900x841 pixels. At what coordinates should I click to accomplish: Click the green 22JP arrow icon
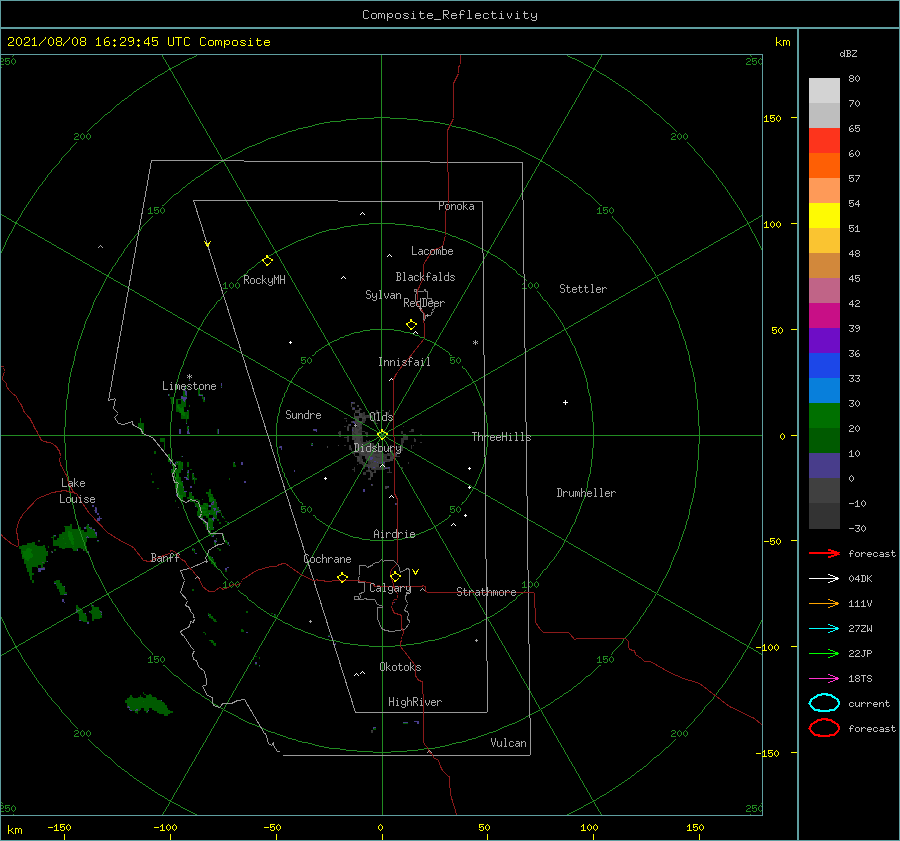pyautogui.click(x=824, y=653)
